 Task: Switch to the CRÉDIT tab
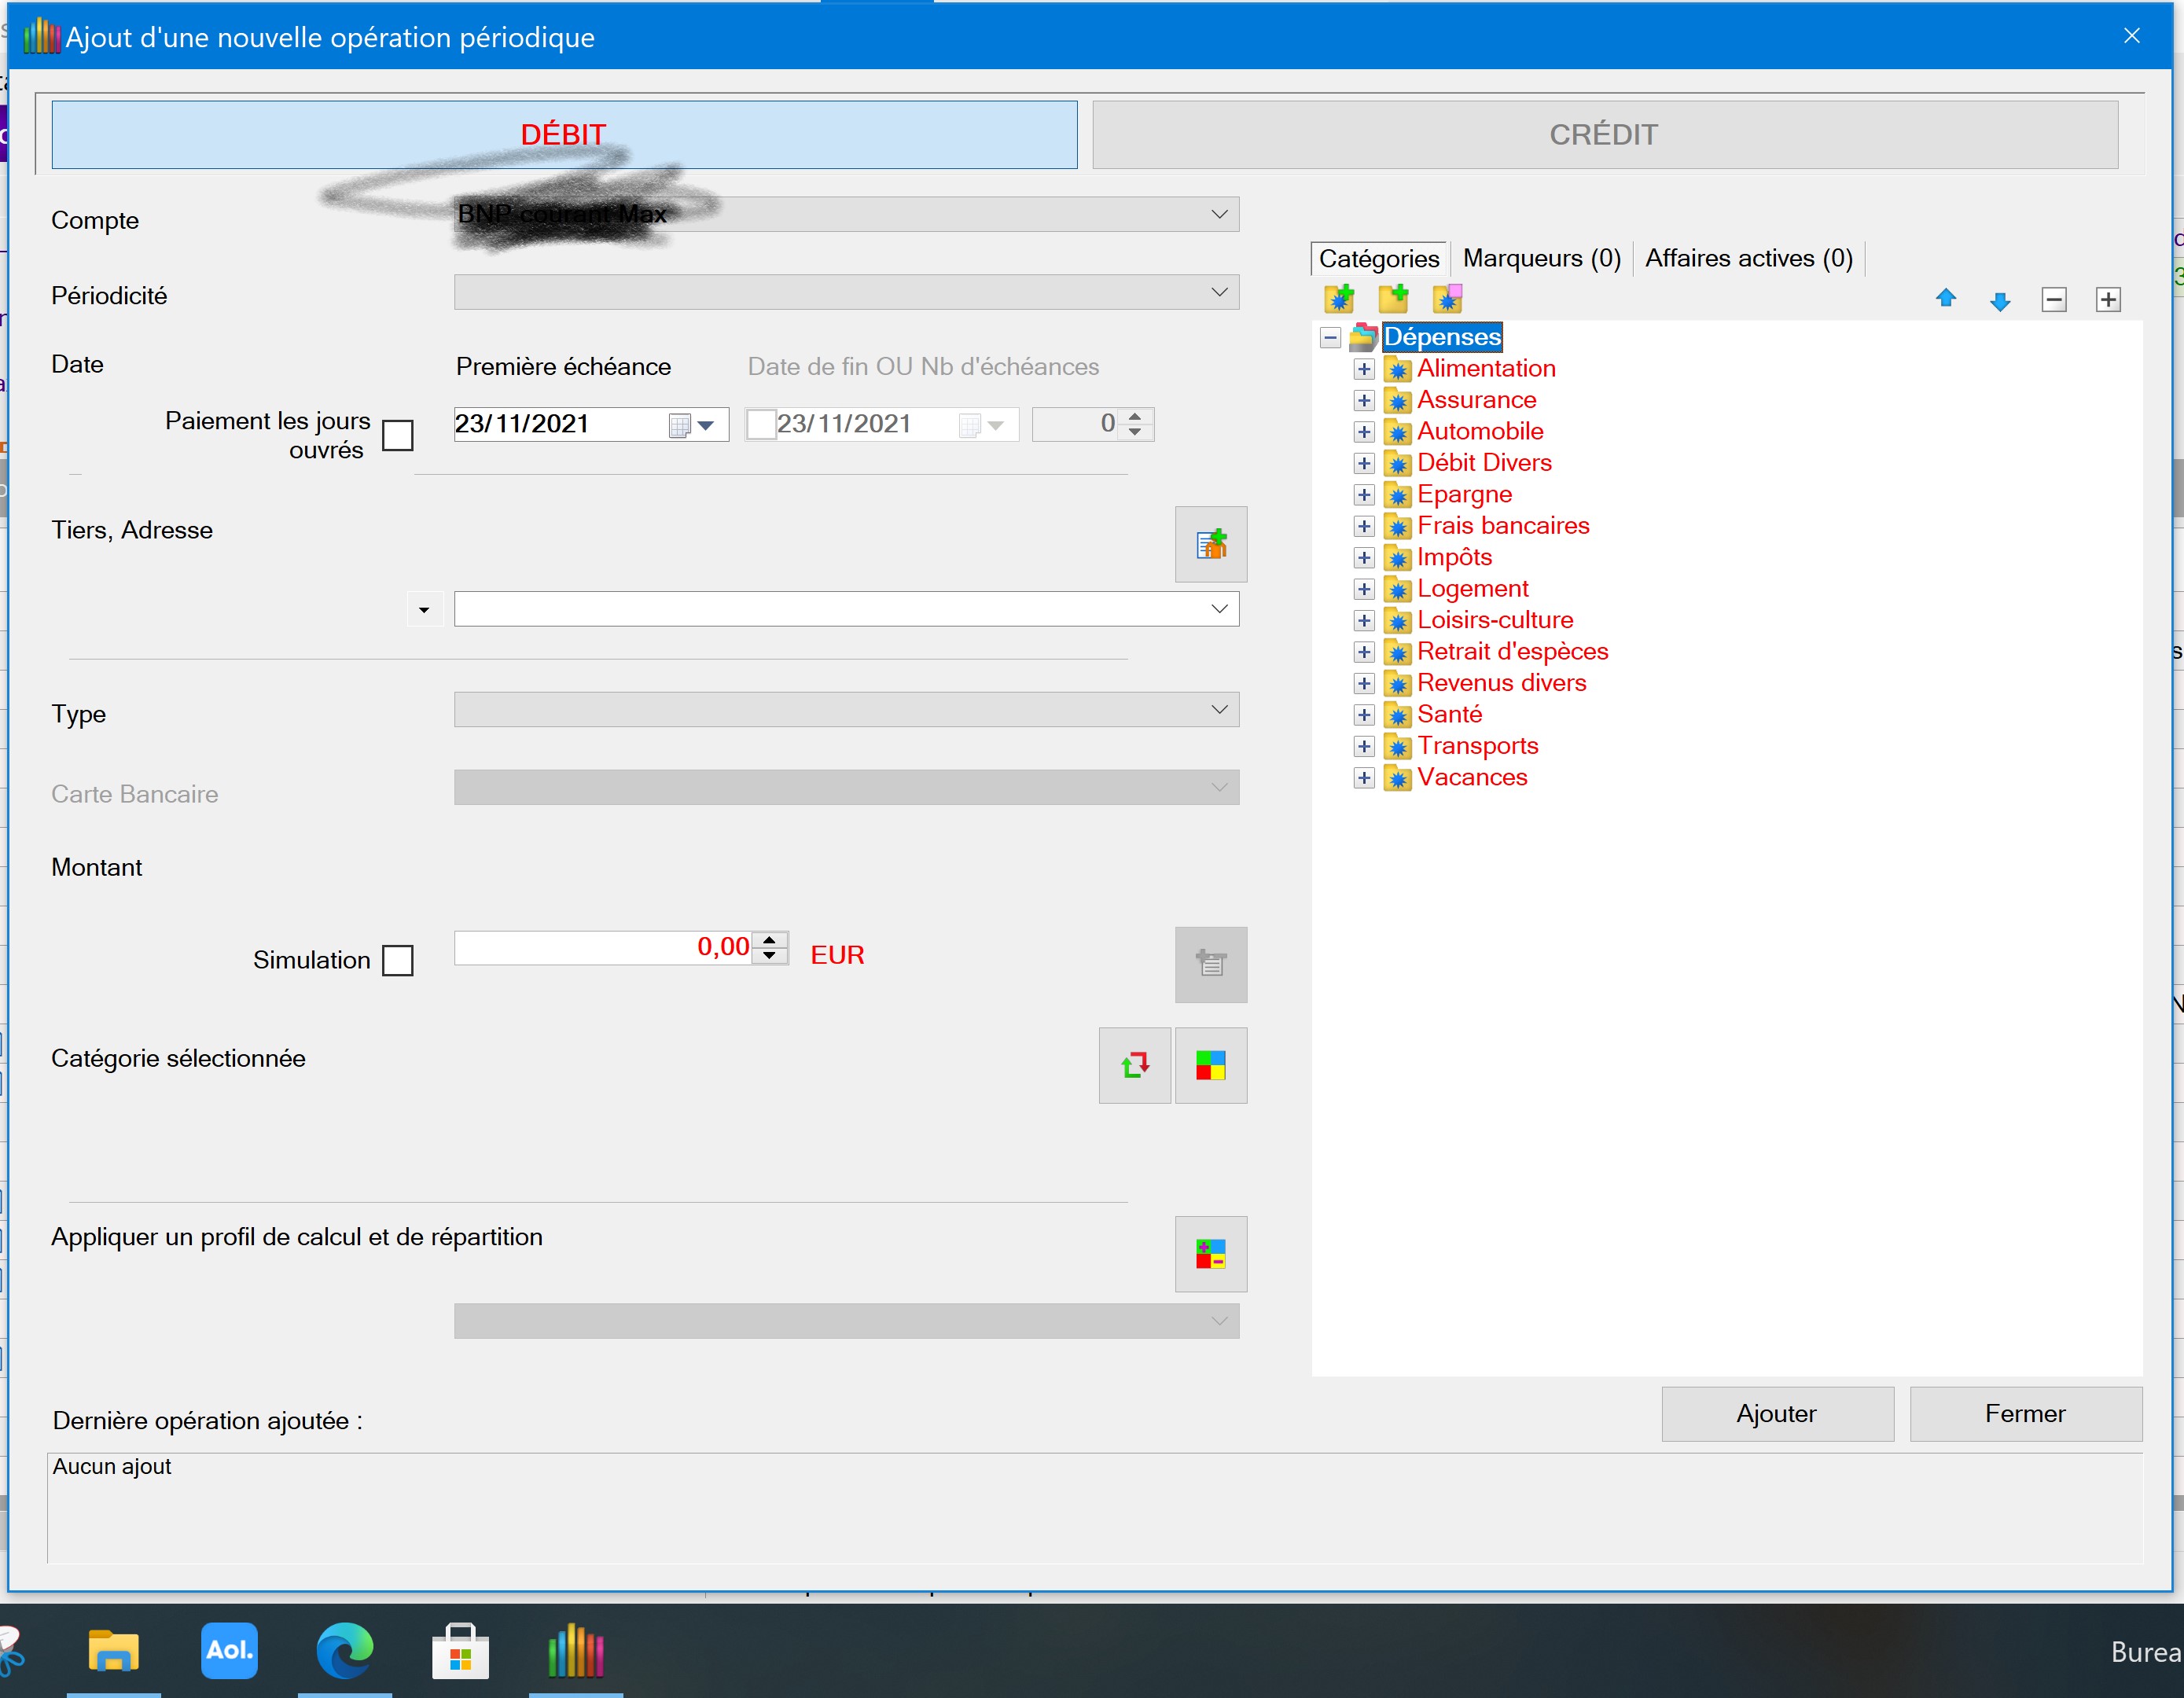tap(1603, 135)
